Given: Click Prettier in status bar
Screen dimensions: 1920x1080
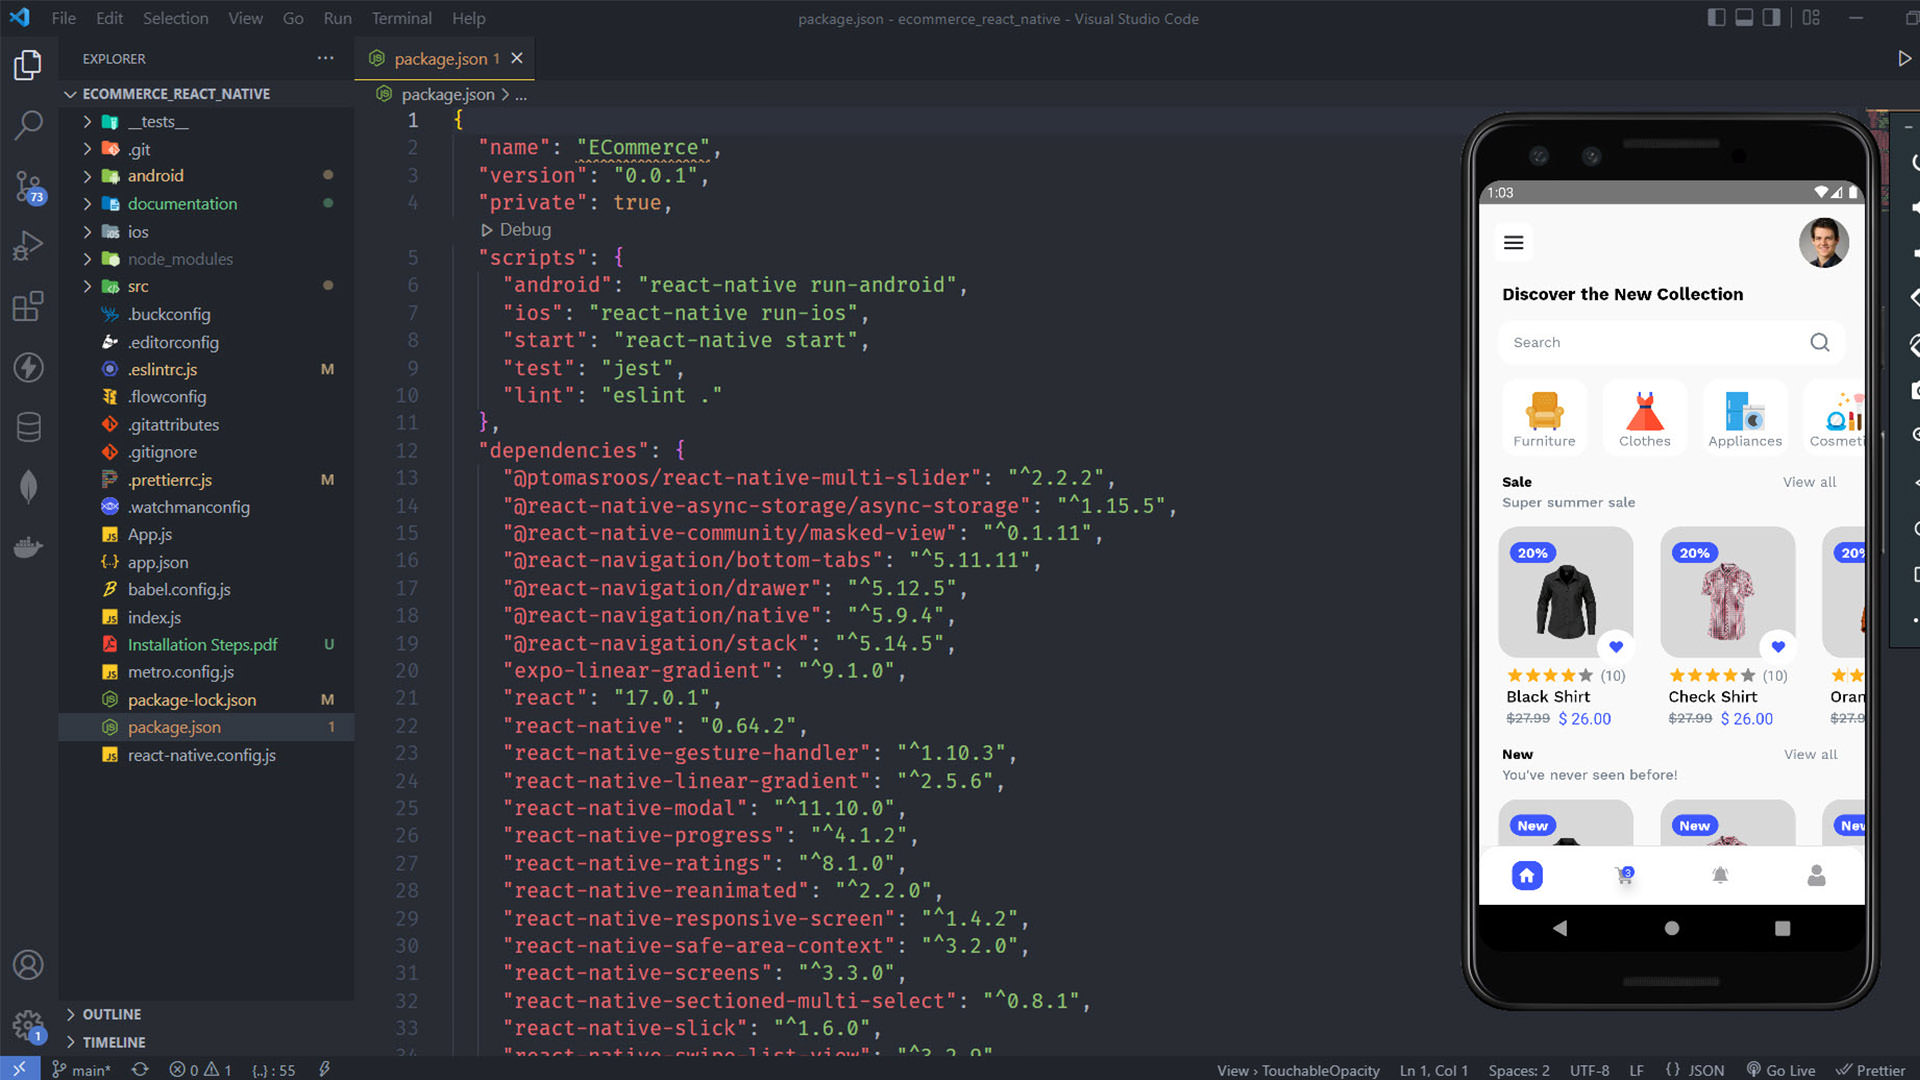Looking at the screenshot, I should pos(1870,1069).
